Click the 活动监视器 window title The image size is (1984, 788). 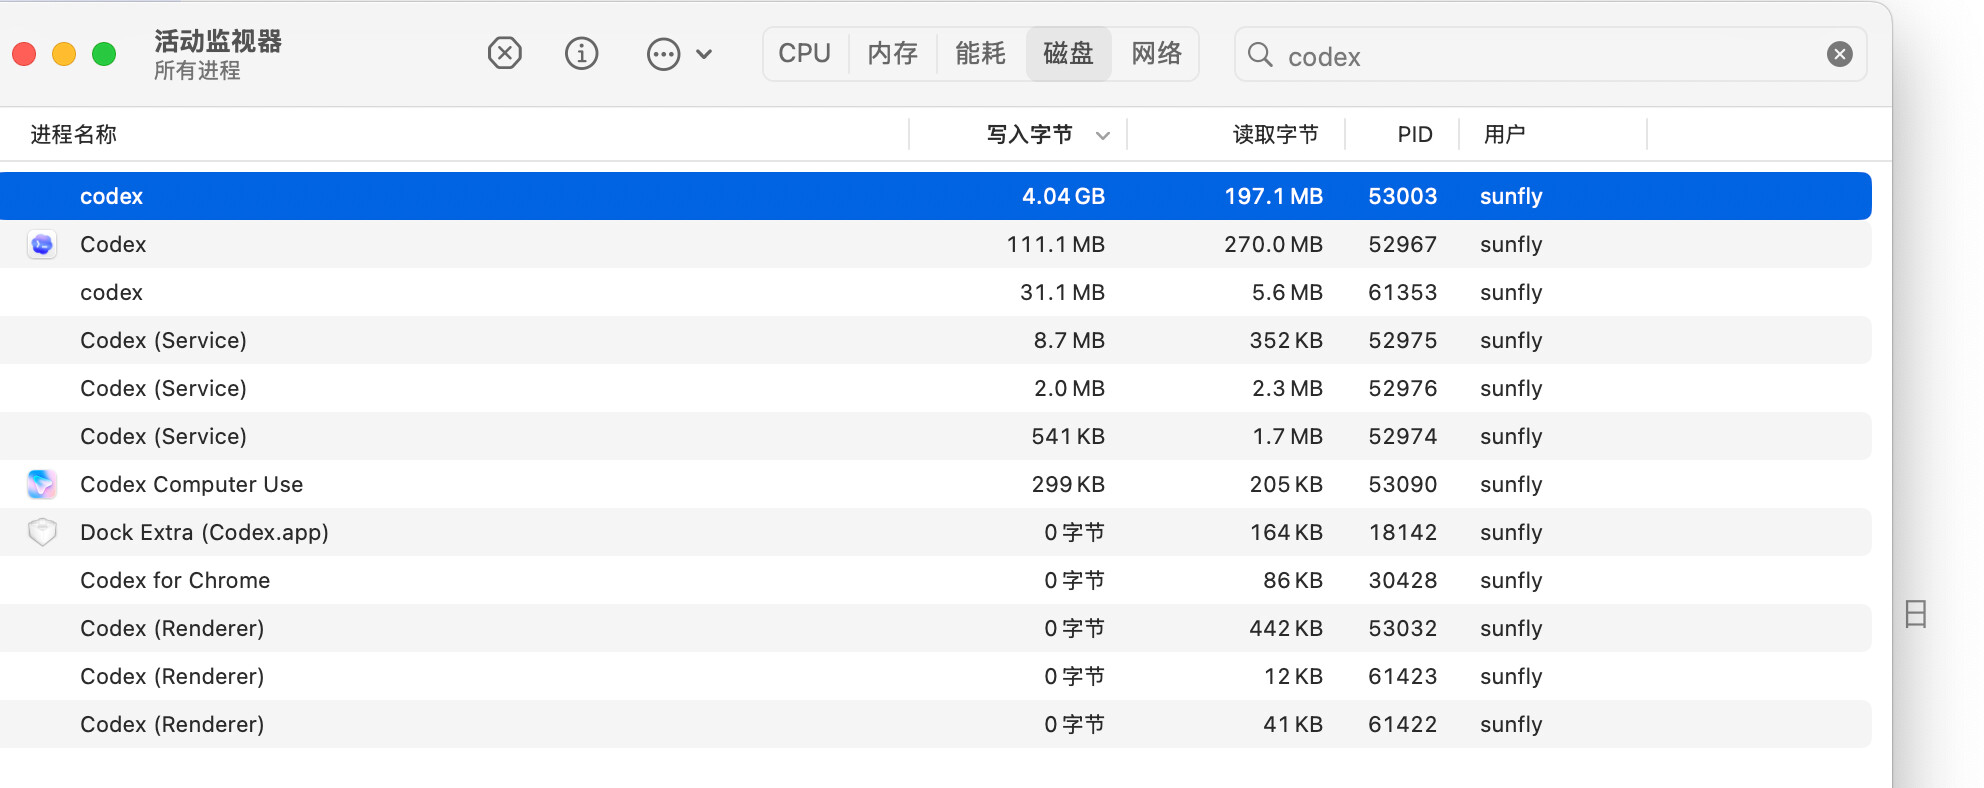tap(218, 41)
